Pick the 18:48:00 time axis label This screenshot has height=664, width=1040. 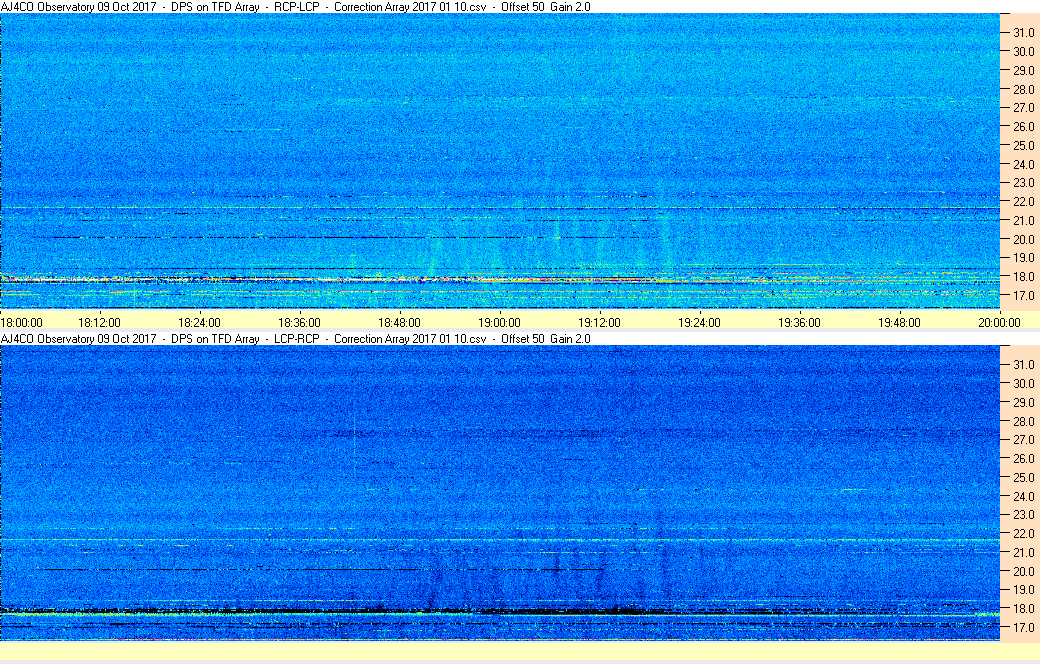point(399,323)
